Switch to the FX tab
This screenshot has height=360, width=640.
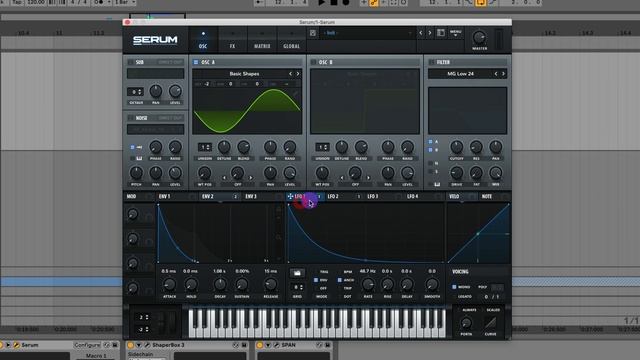point(232,40)
